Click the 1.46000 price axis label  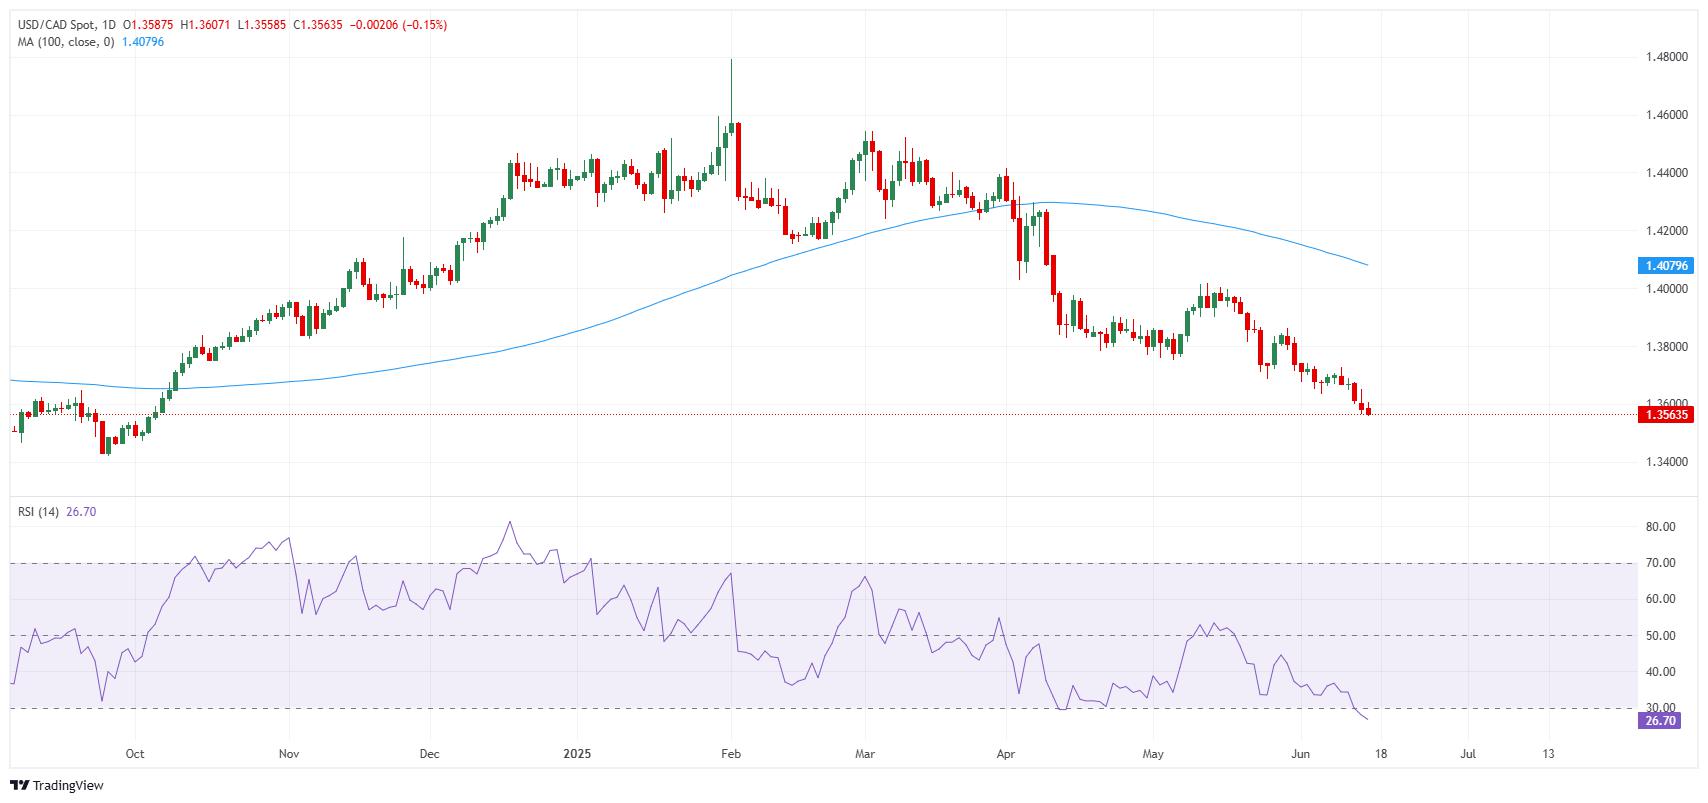[x=1666, y=116]
